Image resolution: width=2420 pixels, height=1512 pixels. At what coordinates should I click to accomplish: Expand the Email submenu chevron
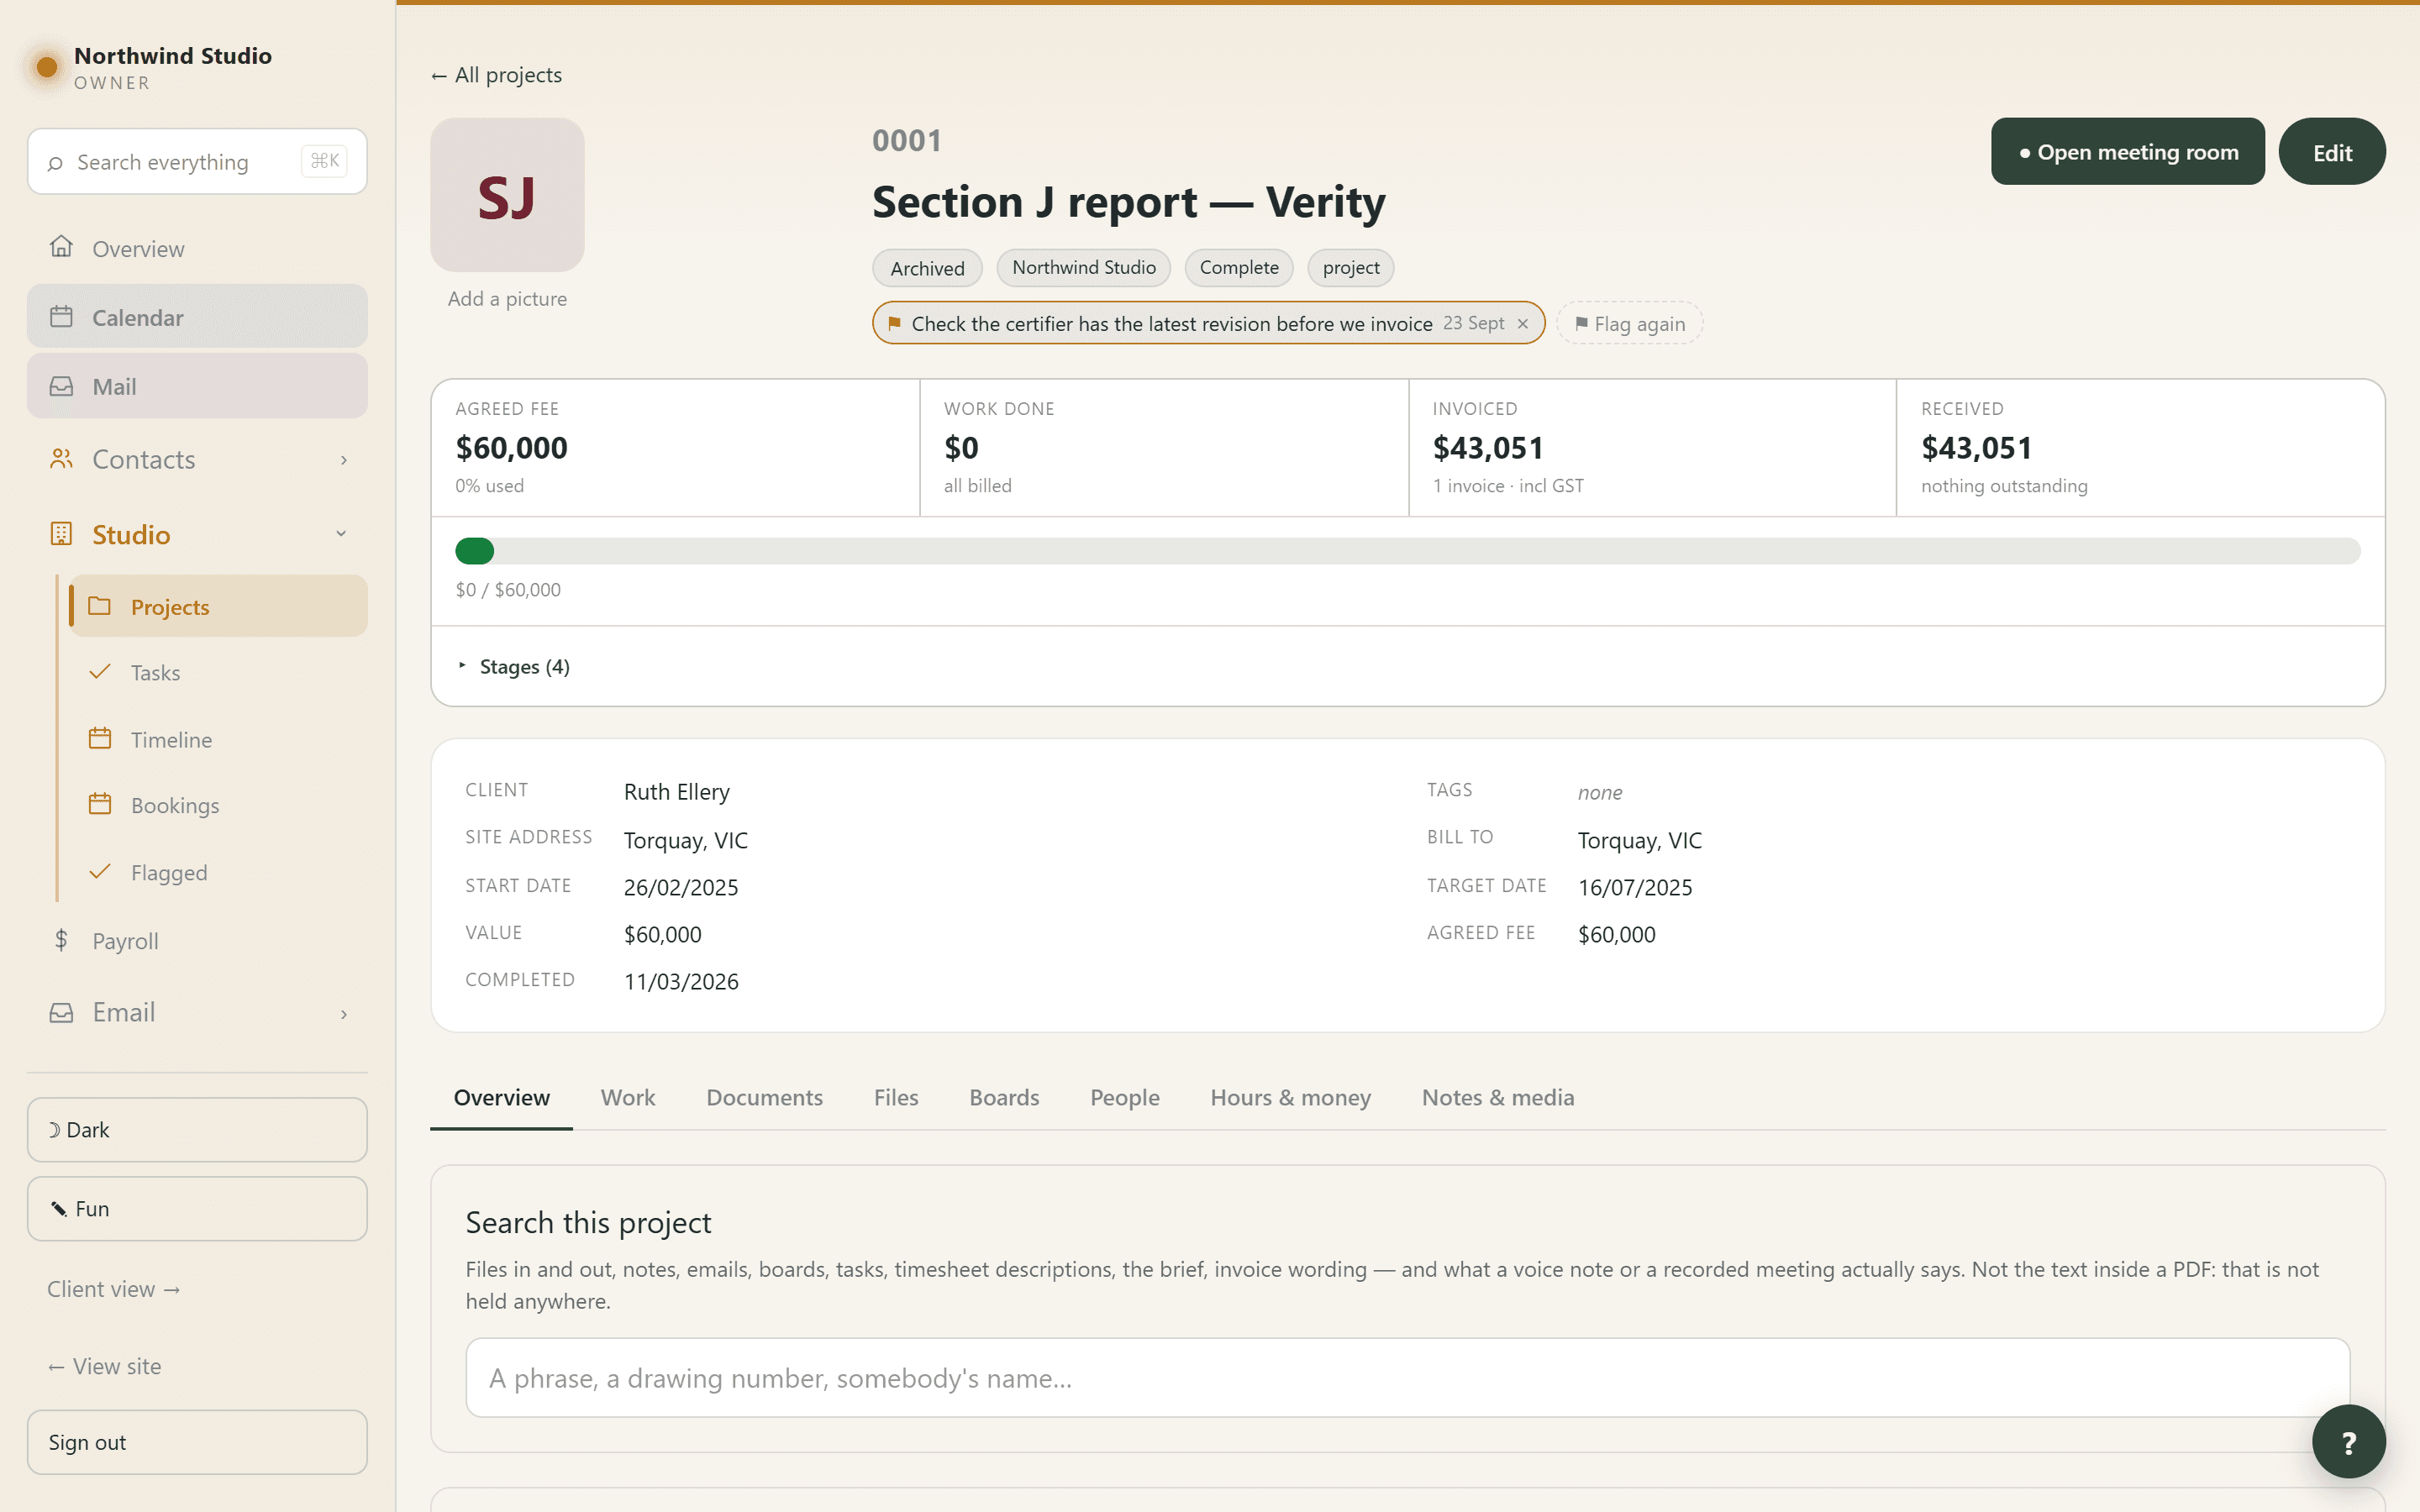point(343,1014)
